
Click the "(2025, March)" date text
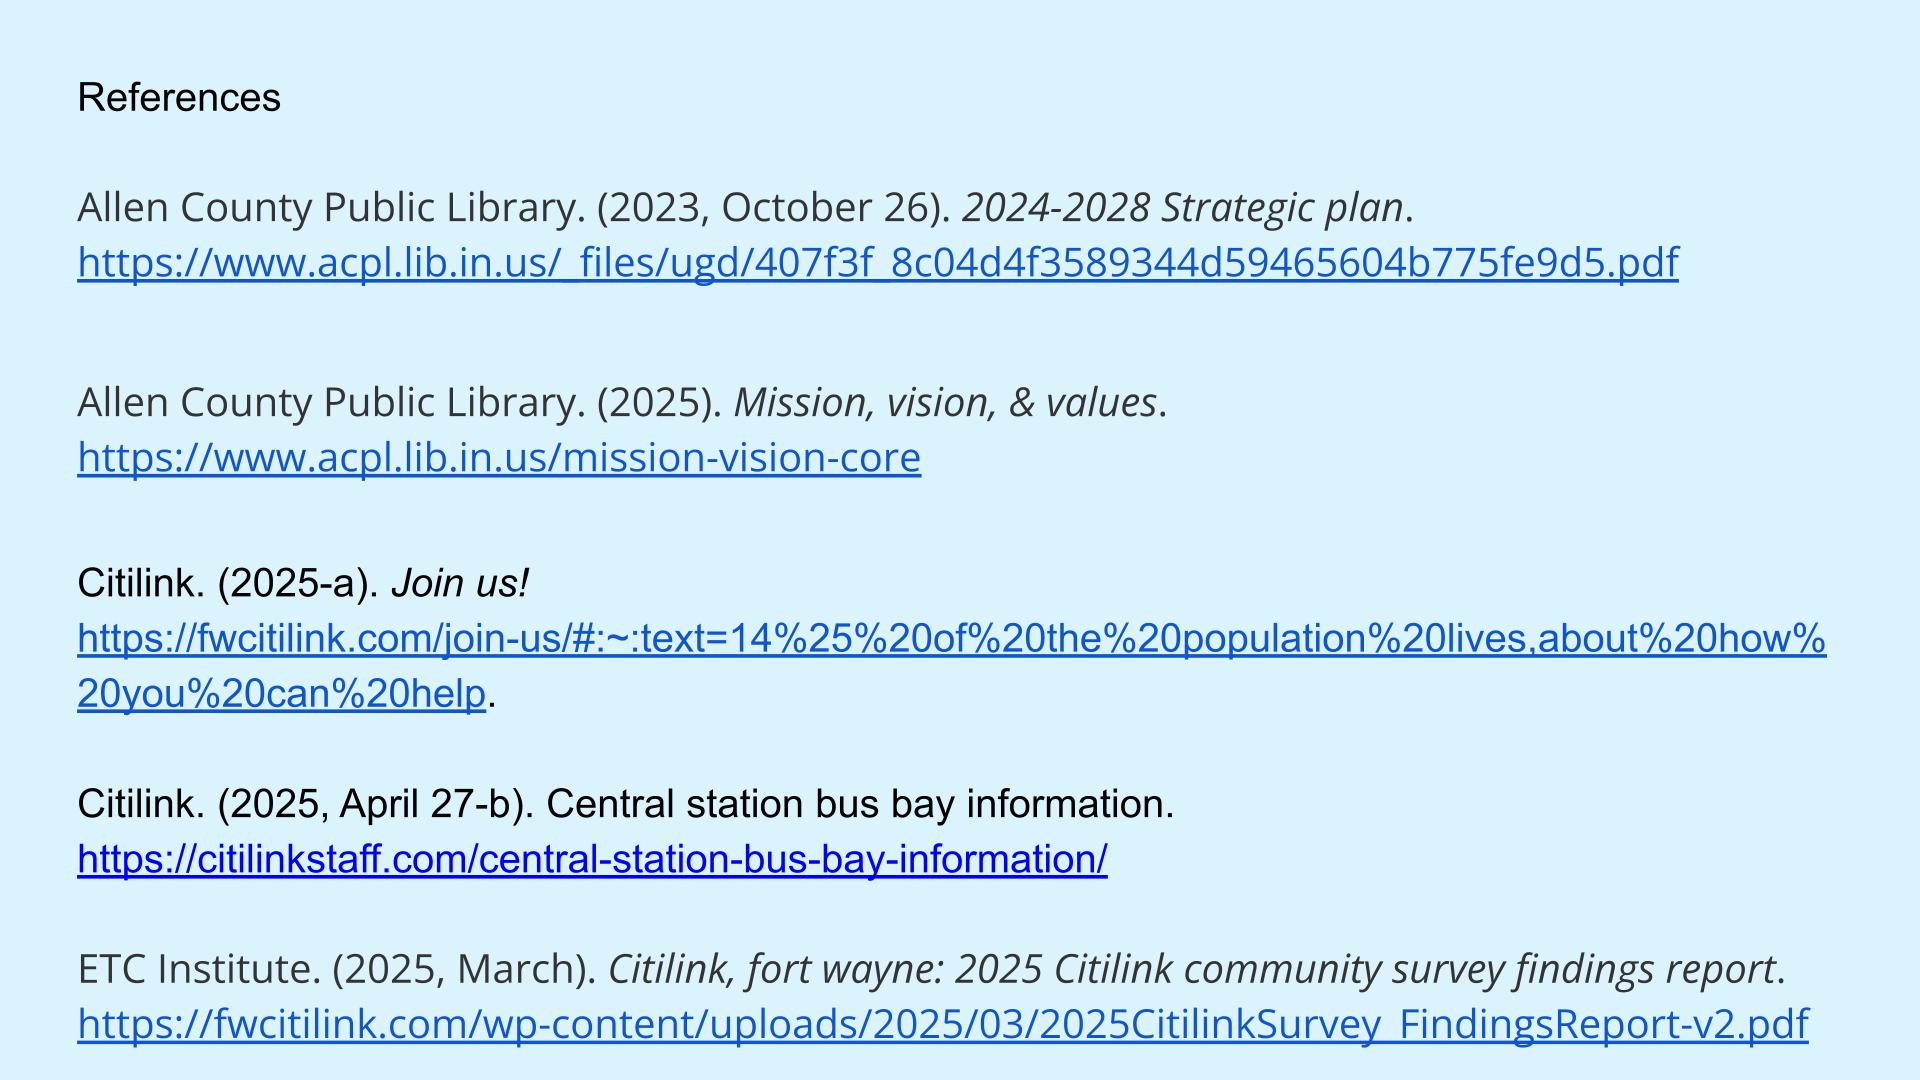click(464, 969)
